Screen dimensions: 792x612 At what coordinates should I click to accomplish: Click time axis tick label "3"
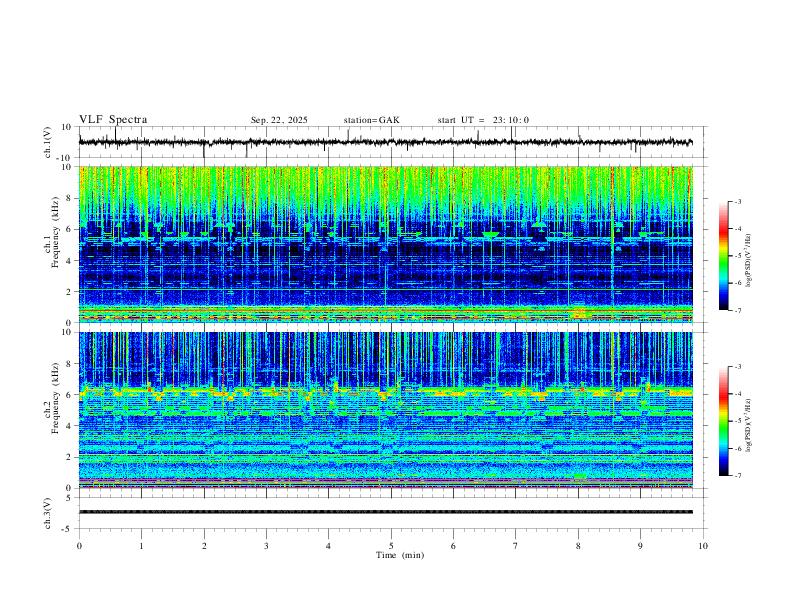[266, 546]
